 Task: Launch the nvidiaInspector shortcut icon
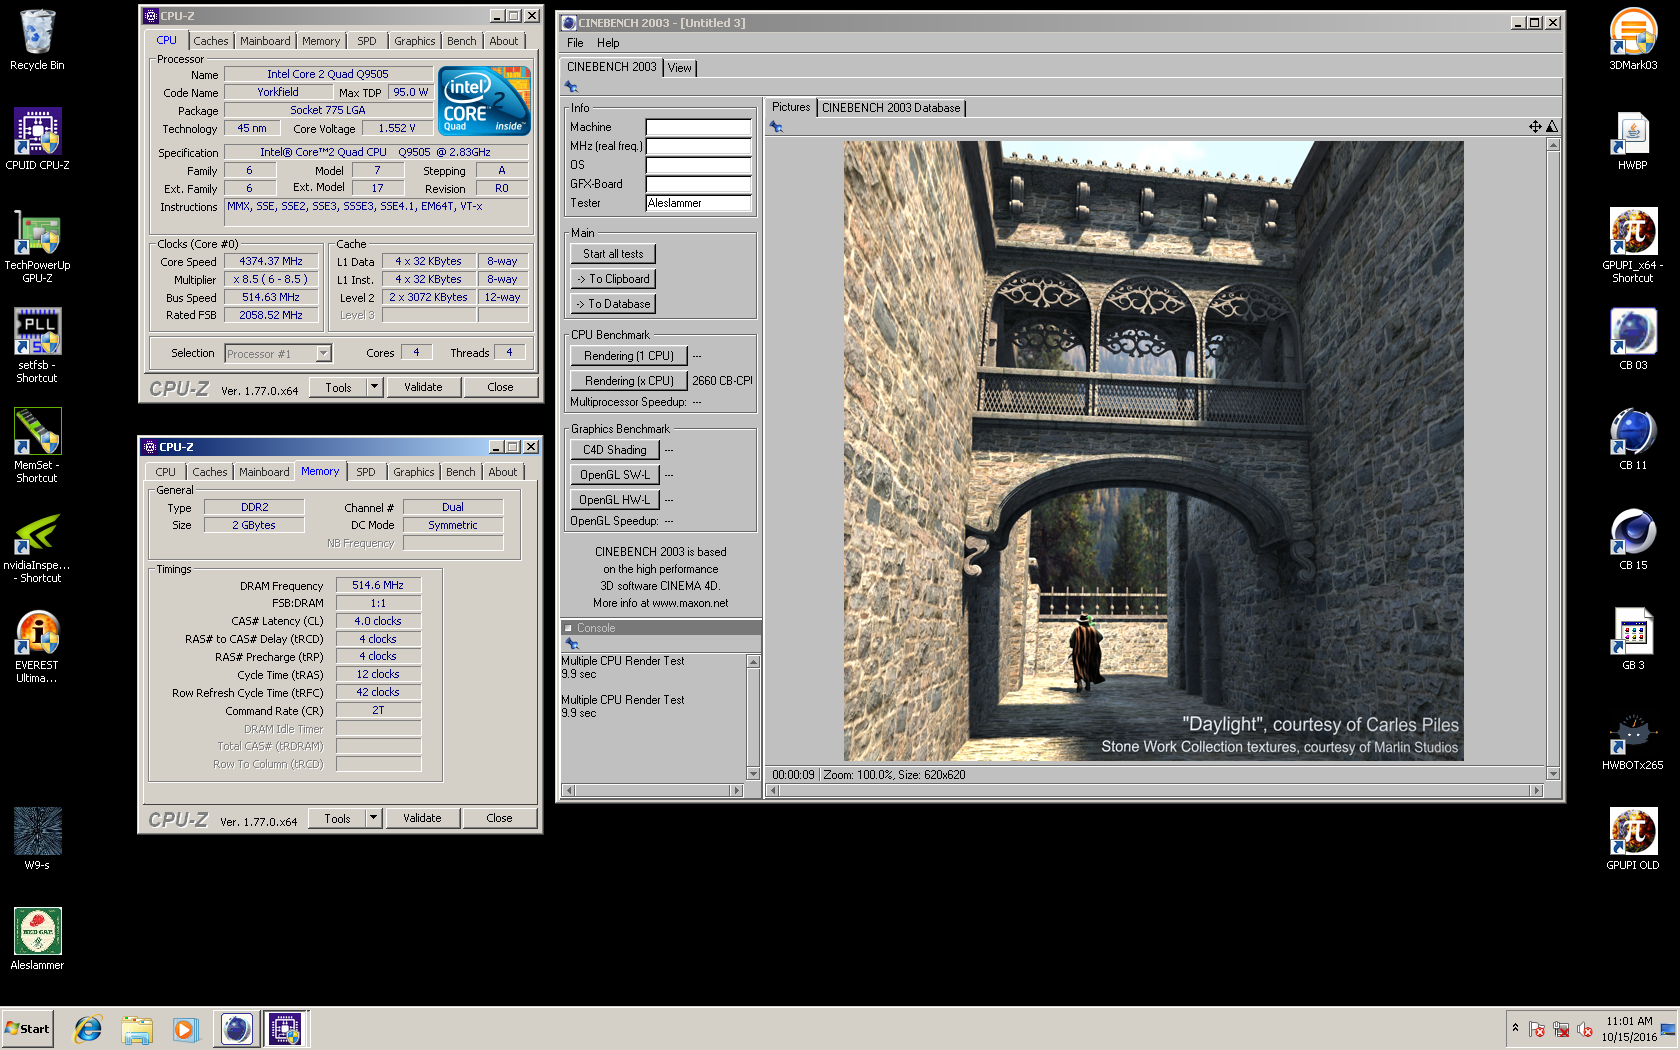click(x=37, y=546)
